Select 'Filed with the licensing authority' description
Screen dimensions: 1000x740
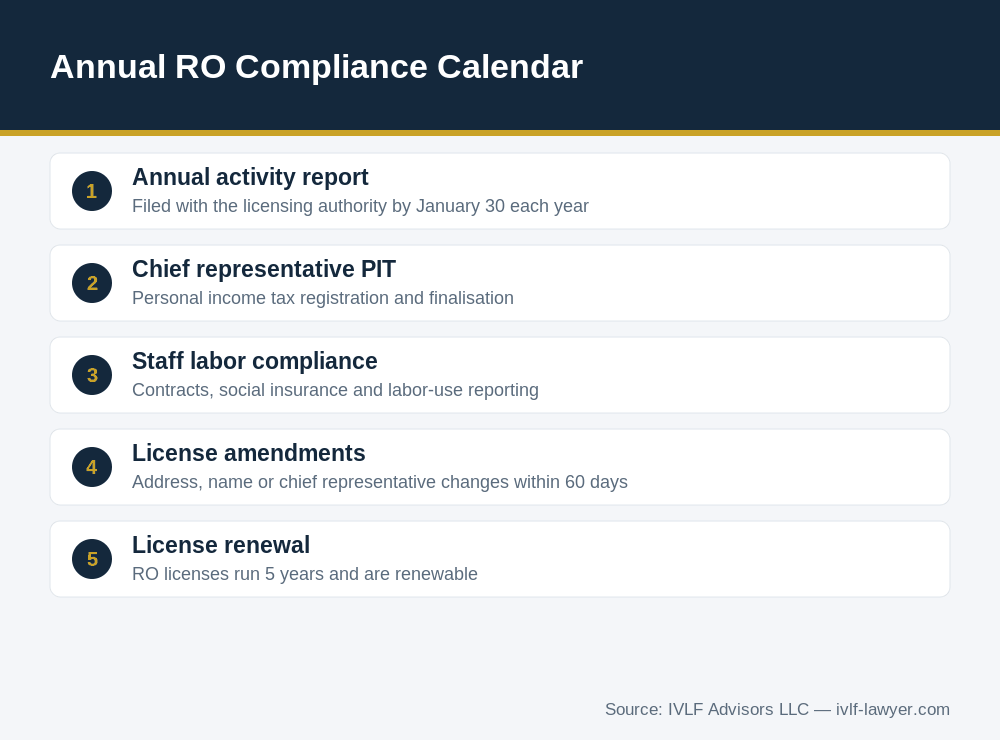pos(360,206)
